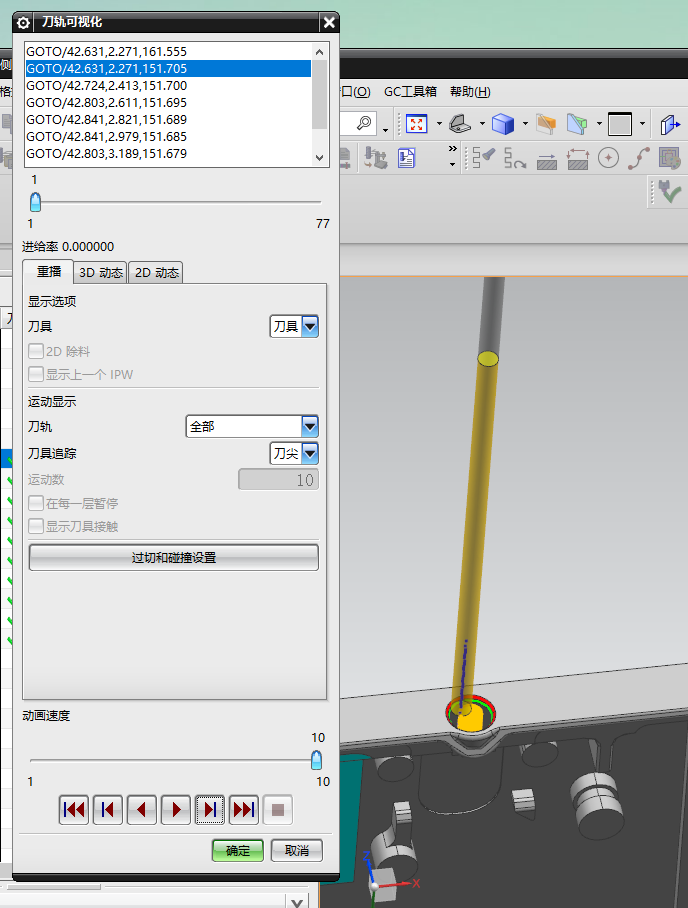Screen dimensions: 688x908
Task: Click the clip section icon
Action: (x=546, y=123)
